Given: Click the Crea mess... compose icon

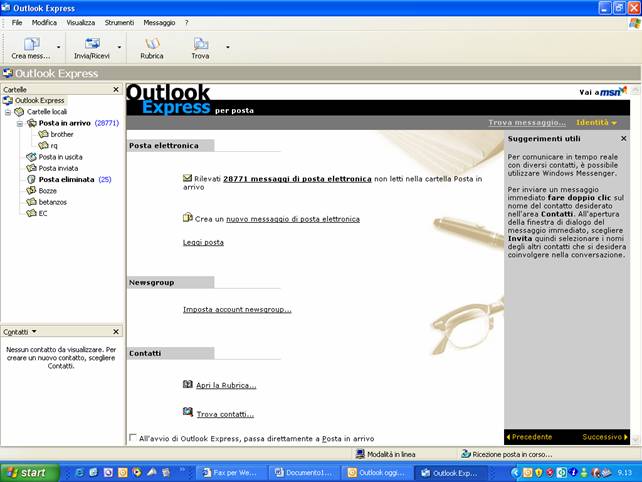Looking at the screenshot, I should pos(31,43).
